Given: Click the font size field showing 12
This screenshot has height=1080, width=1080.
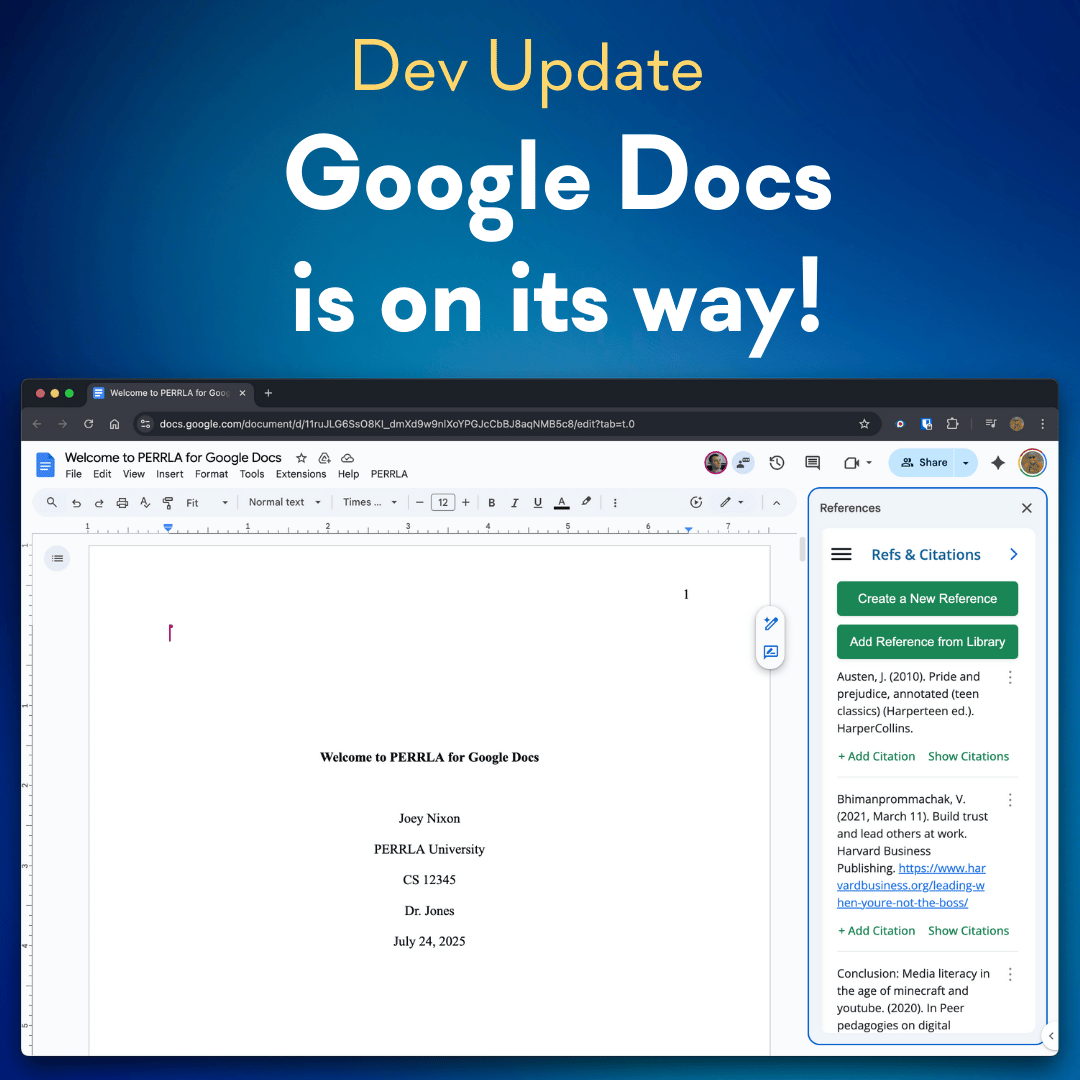Looking at the screenshot, I should [x=443, y=503].
